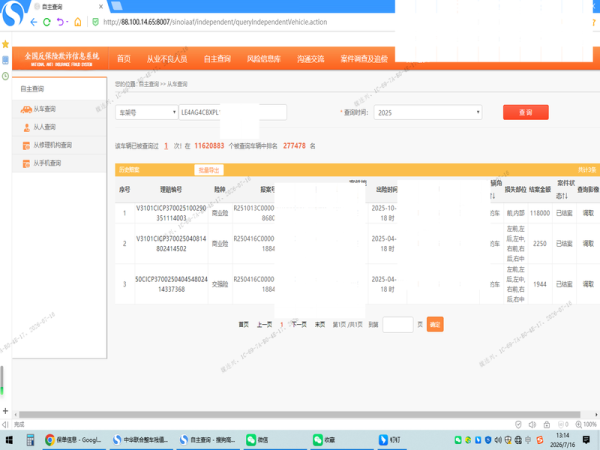Open the 首页 tab in the orange navigation bar
600x450 pixels.
(124, 59)
